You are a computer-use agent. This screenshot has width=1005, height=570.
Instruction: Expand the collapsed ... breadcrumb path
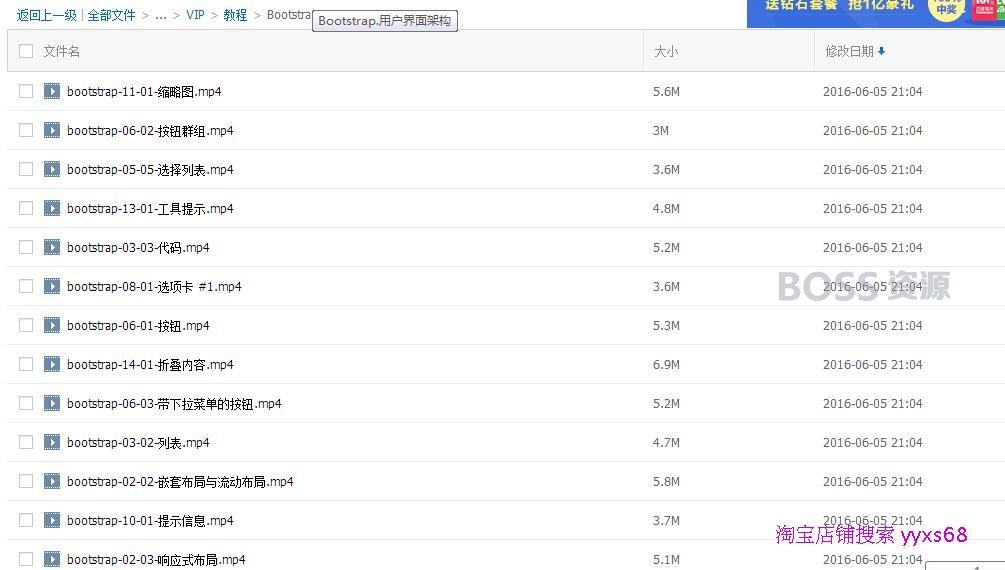click(x=161, y=15)
